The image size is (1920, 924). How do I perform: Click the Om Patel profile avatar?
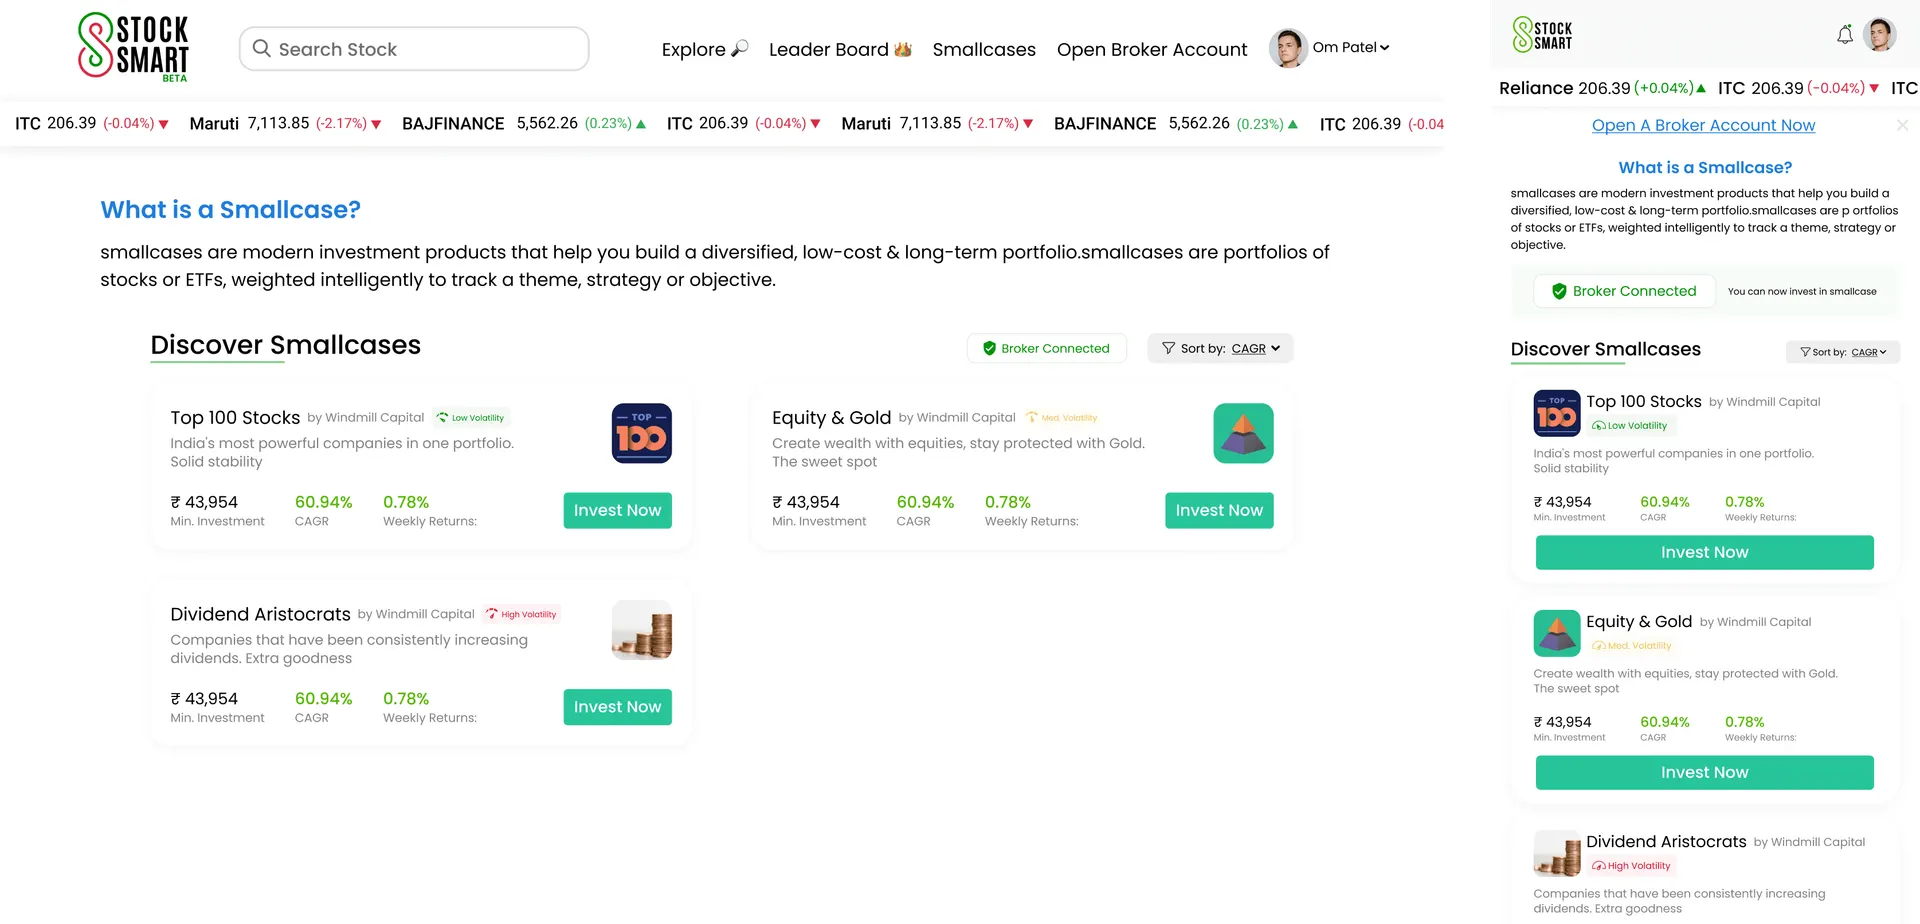click(1288, 48)
